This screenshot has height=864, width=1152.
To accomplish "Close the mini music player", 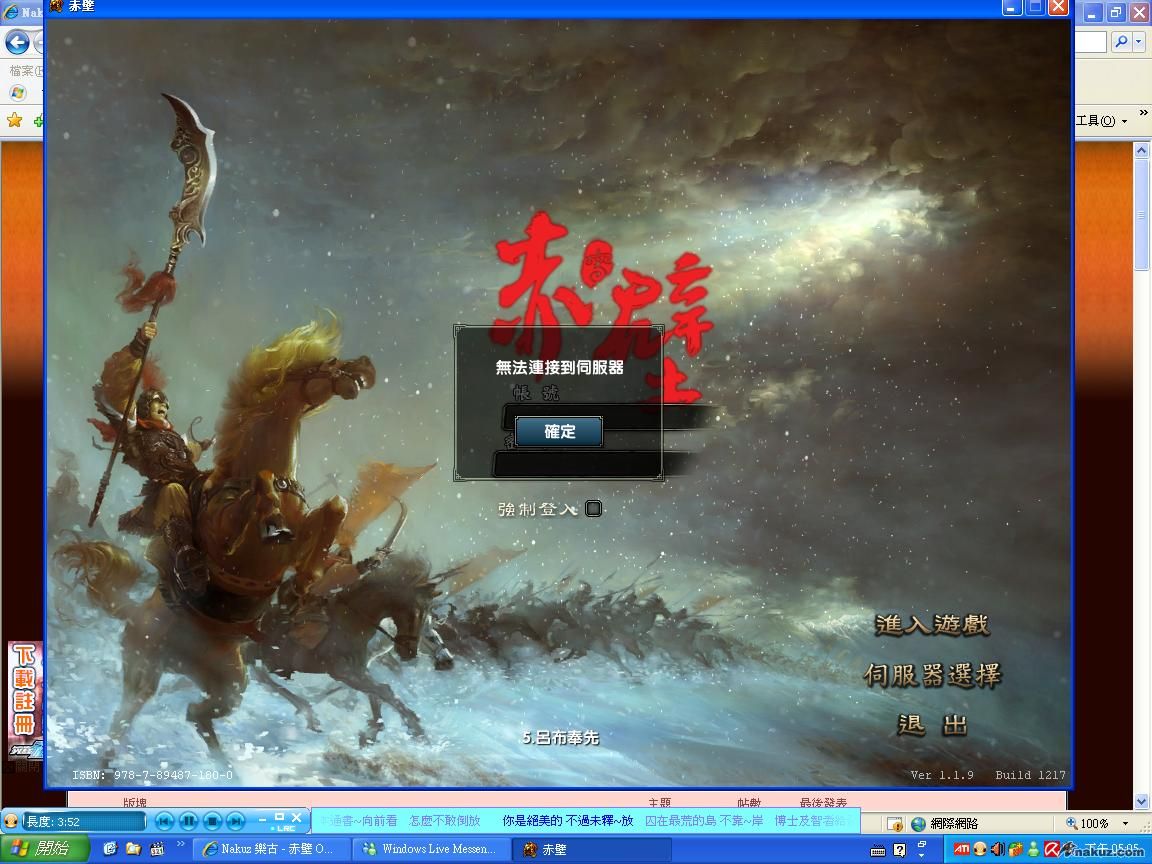I will tap(296, 817).
